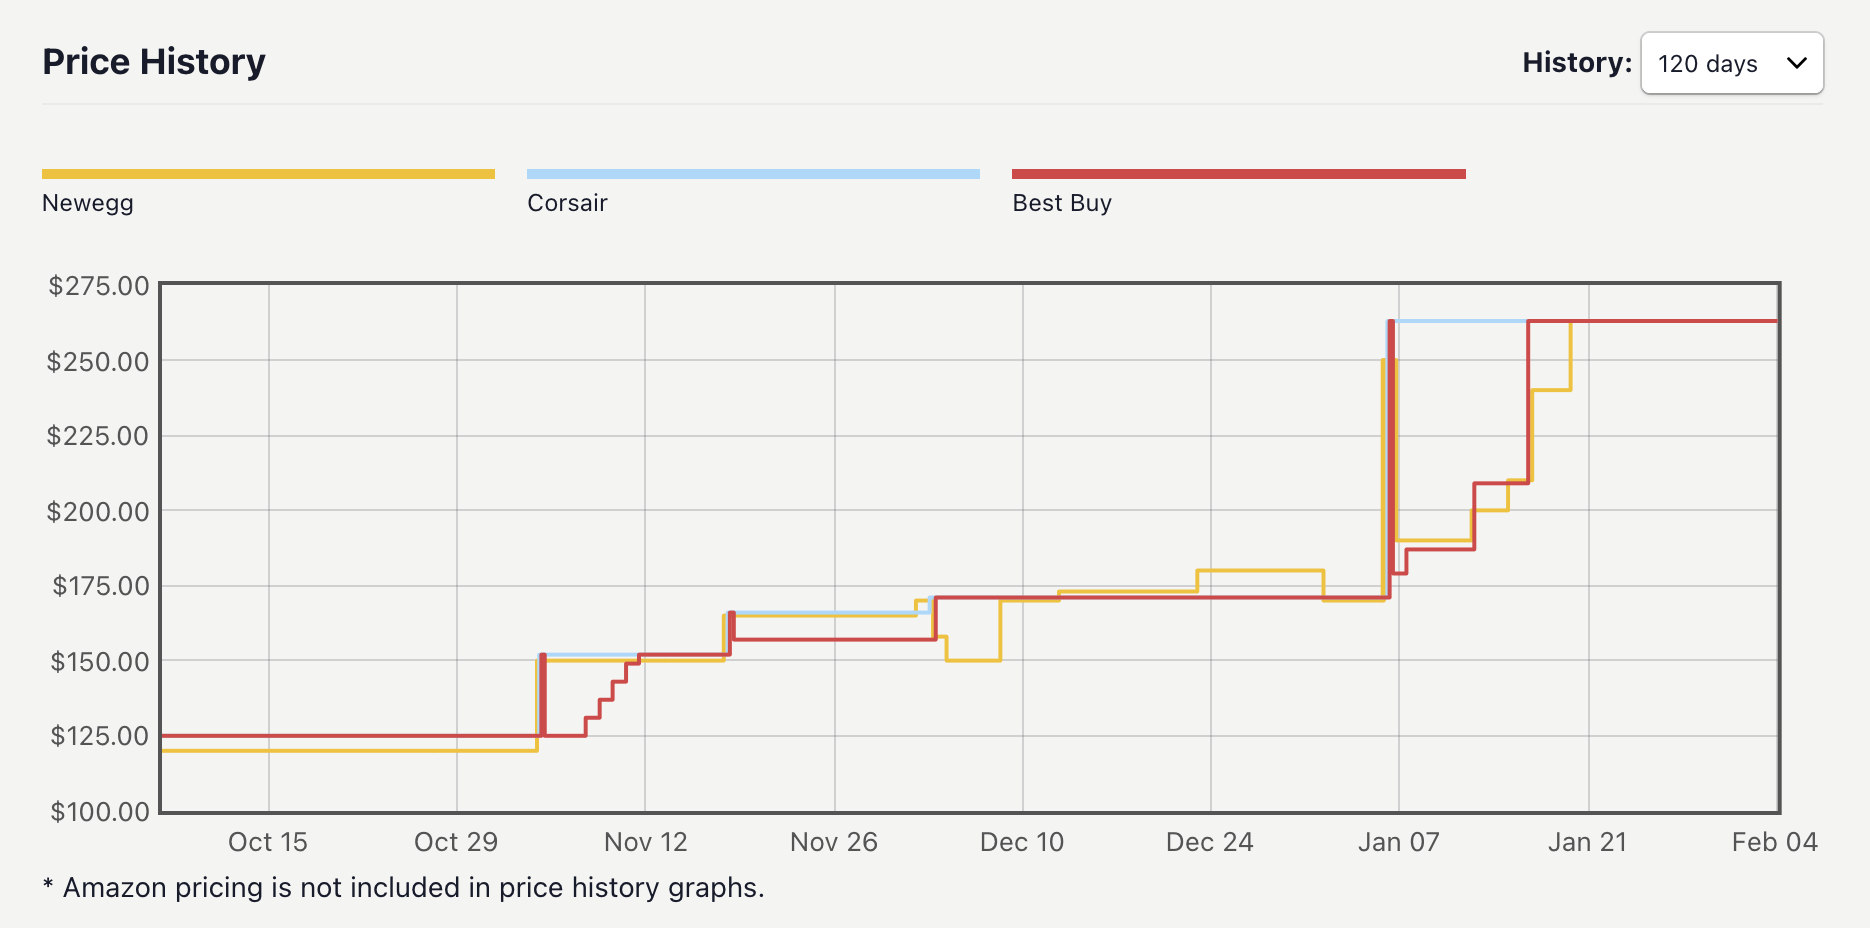Toggle the Best Buy series legend label

[x=1062, y=203]
